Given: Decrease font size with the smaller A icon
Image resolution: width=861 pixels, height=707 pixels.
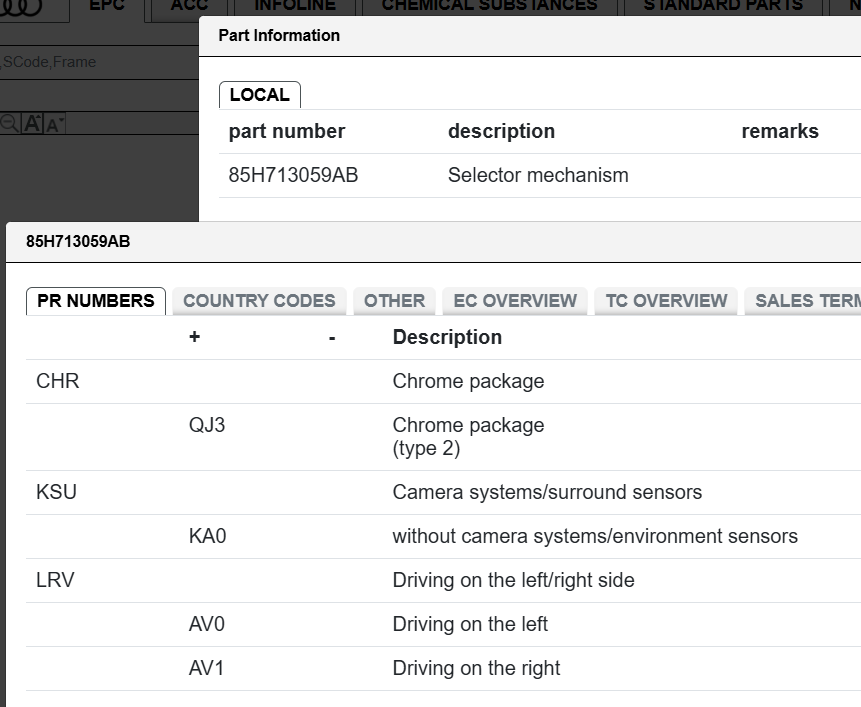Looking at the screenshot, I should (54, 125).
